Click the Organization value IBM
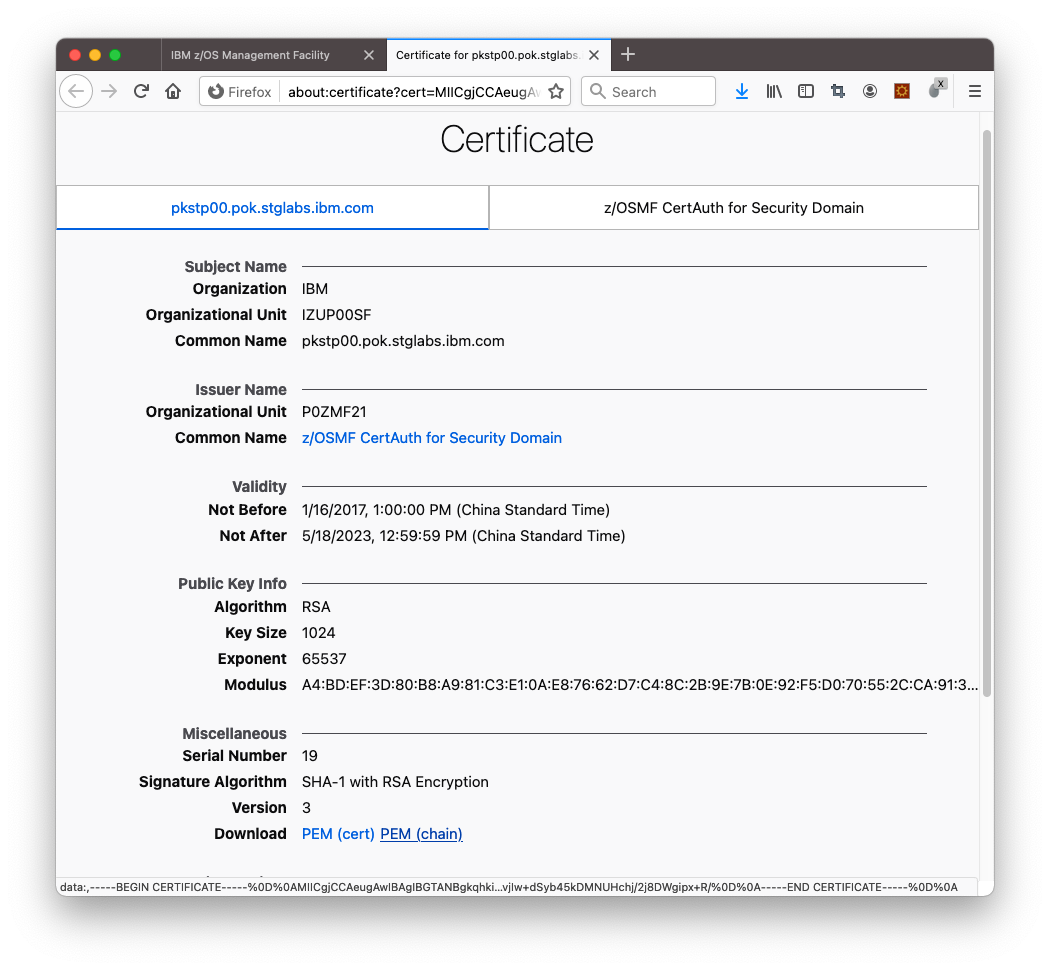 (315, 289)
